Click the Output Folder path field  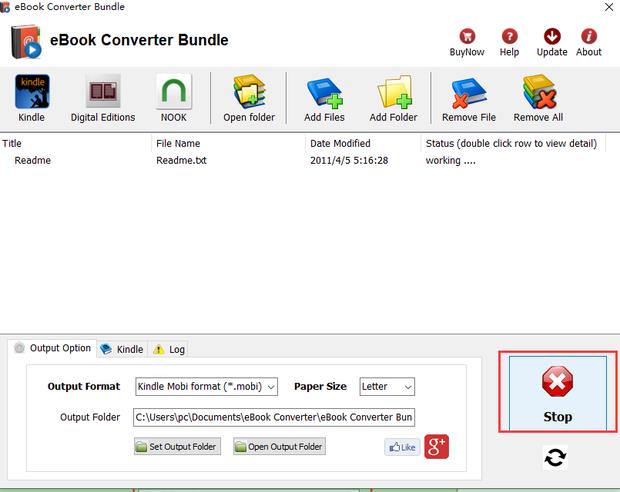pyautogui.click(x=274, y=417)
